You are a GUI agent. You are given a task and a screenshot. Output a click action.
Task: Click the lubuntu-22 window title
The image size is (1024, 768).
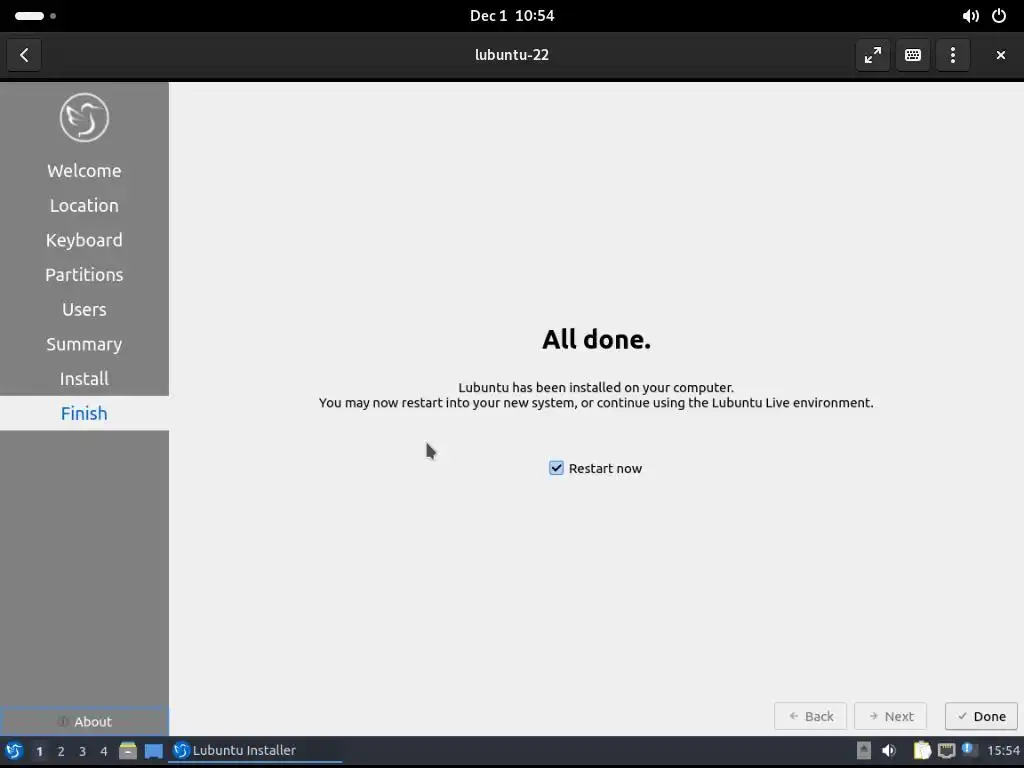(512, 55)
